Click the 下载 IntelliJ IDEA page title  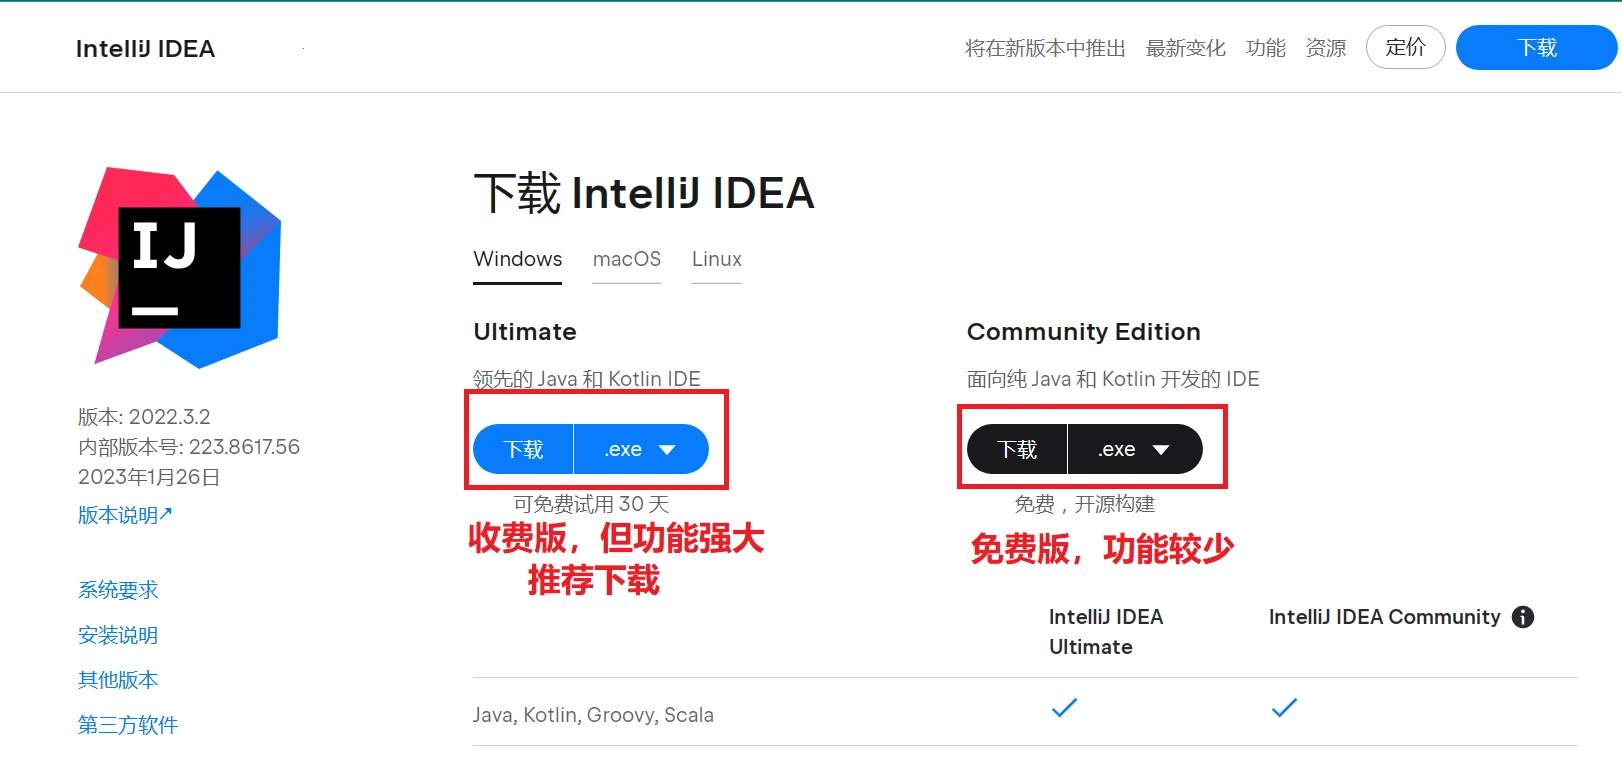pyautogui.click(x=644, y=193)
